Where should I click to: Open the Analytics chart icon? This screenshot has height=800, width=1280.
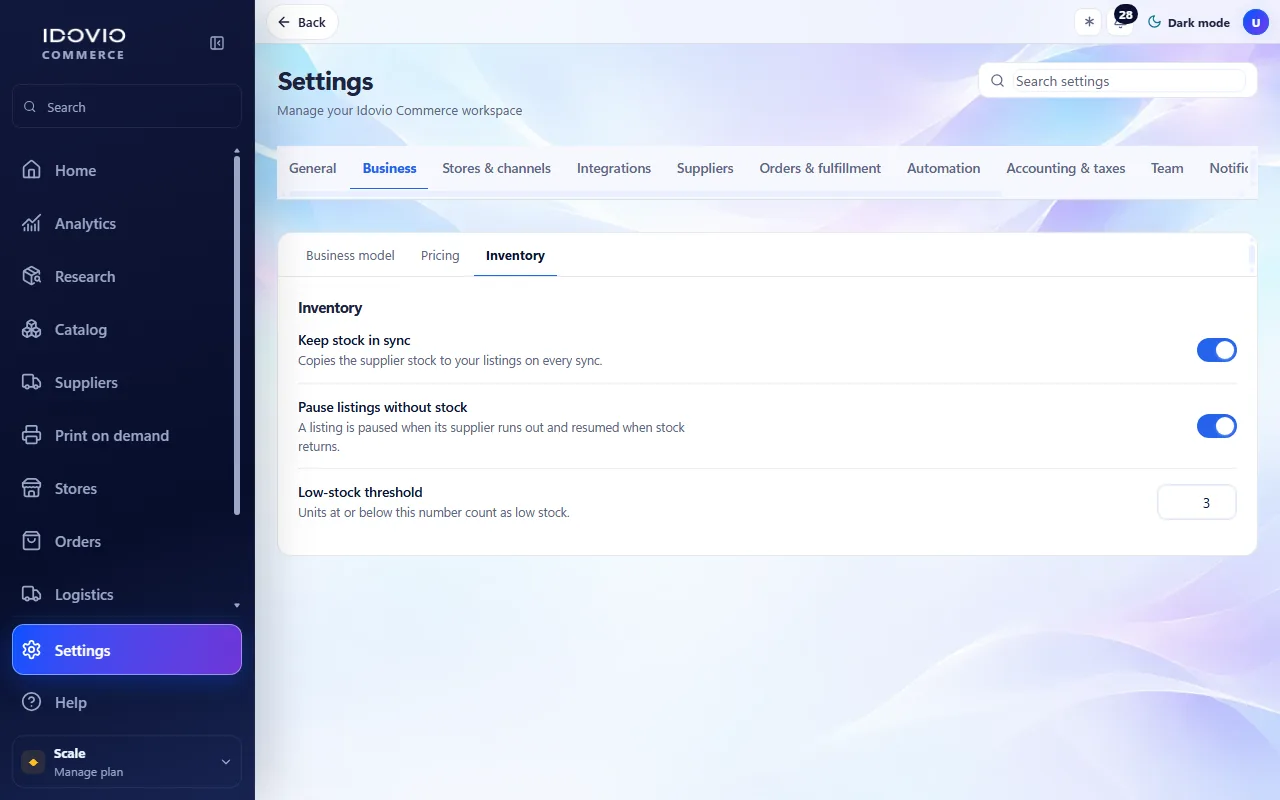tap(32, 223)
